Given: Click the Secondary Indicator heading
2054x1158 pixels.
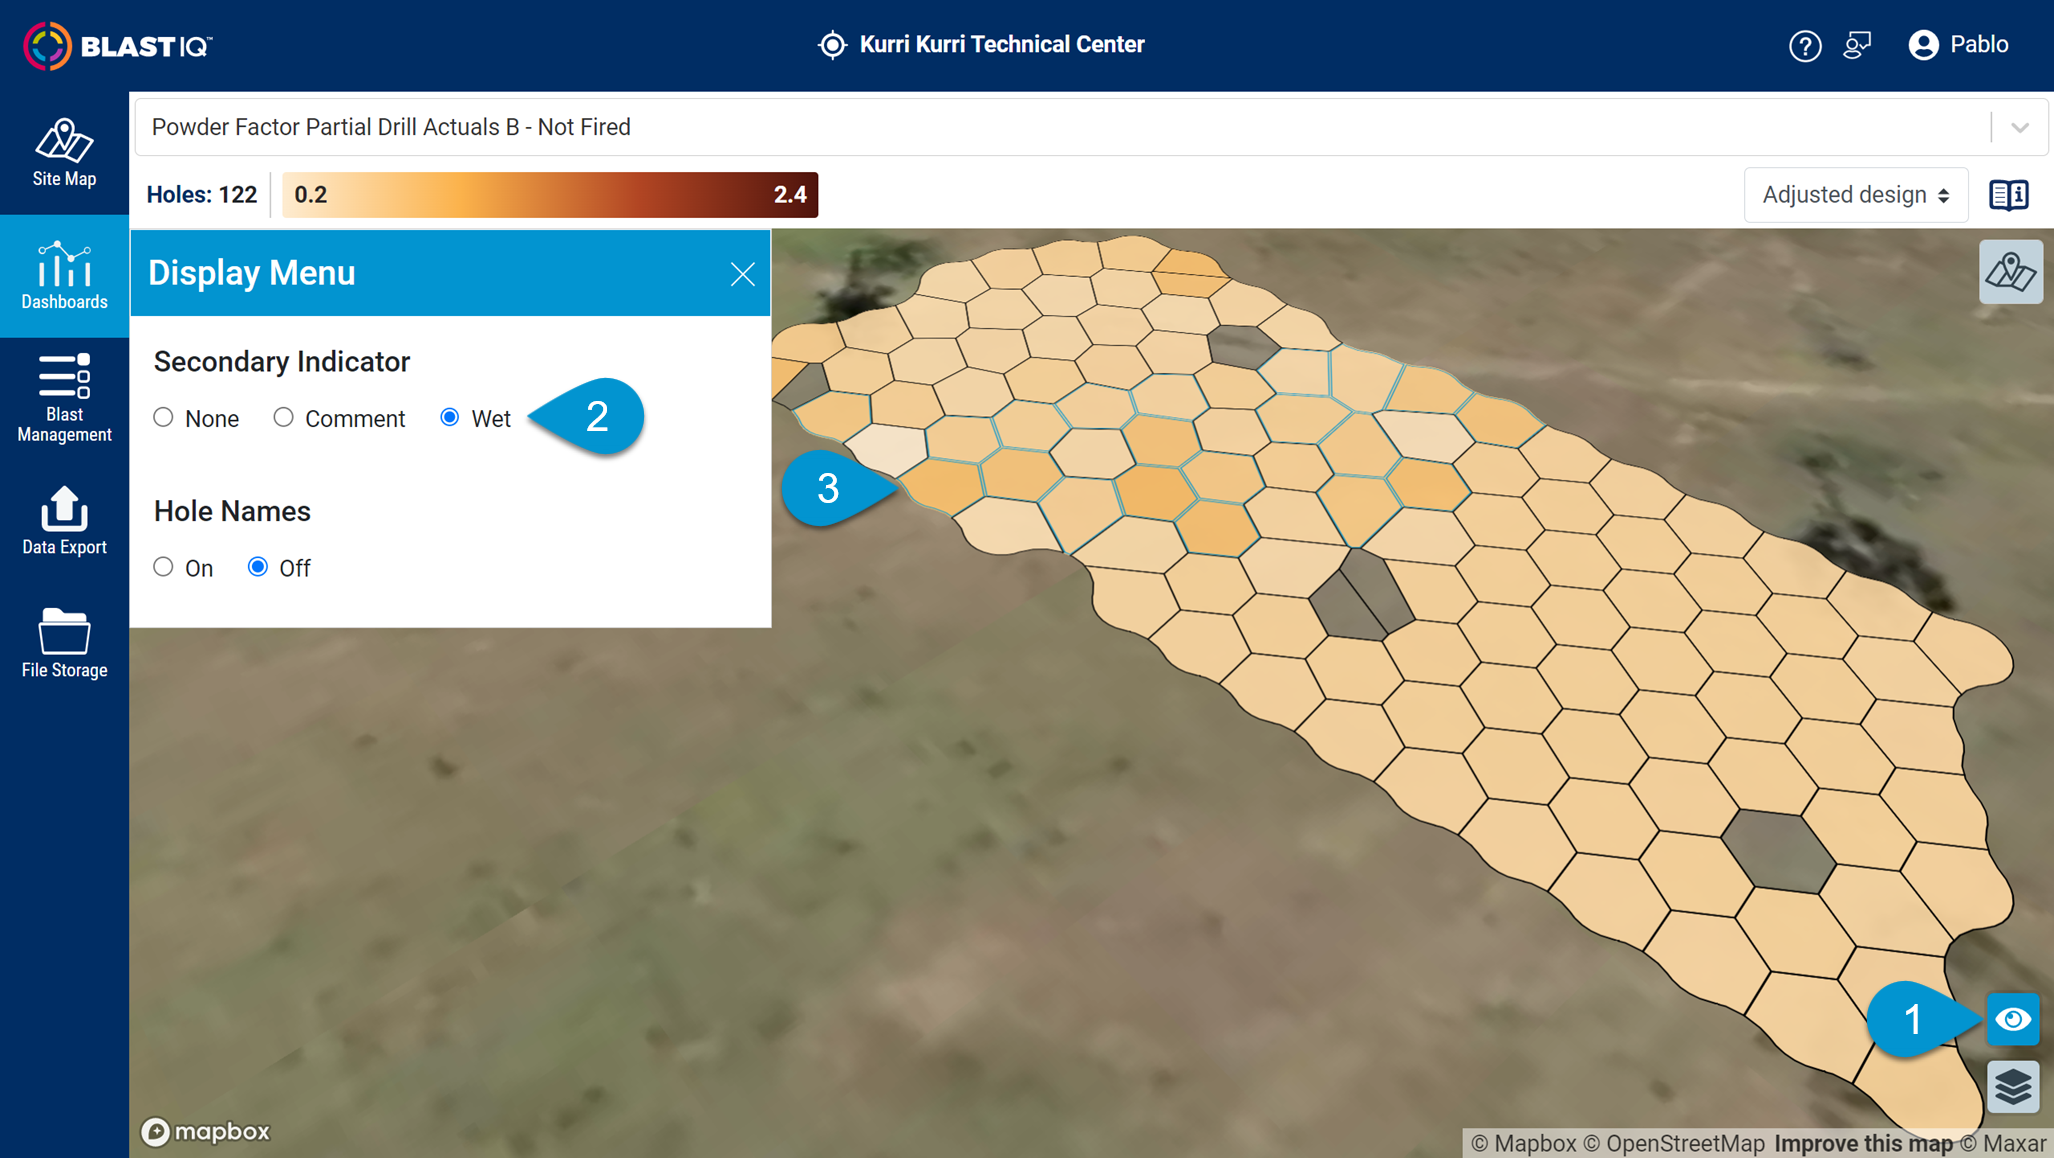Looking at the screenshot, I should (282, 361).
